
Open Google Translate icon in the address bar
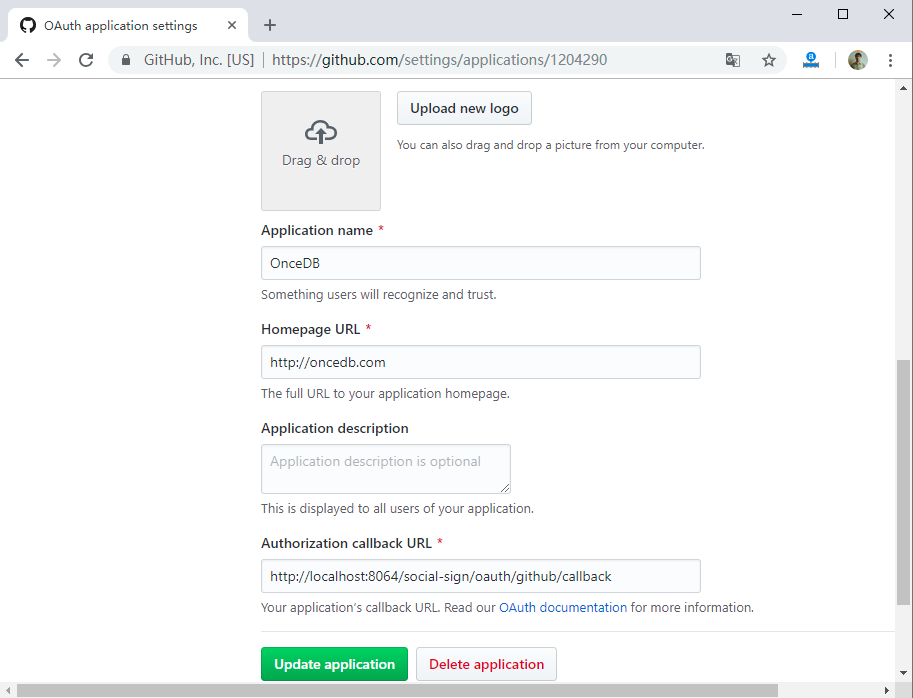point(732,60)
